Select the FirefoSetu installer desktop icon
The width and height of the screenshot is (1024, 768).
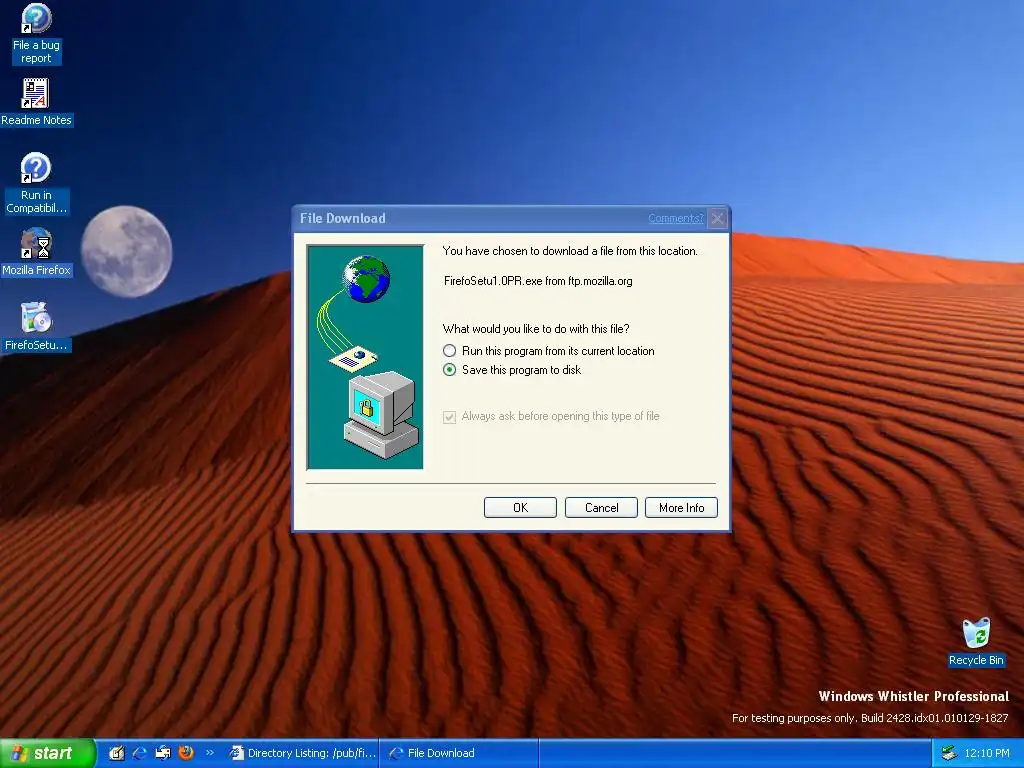coord(36,327)
